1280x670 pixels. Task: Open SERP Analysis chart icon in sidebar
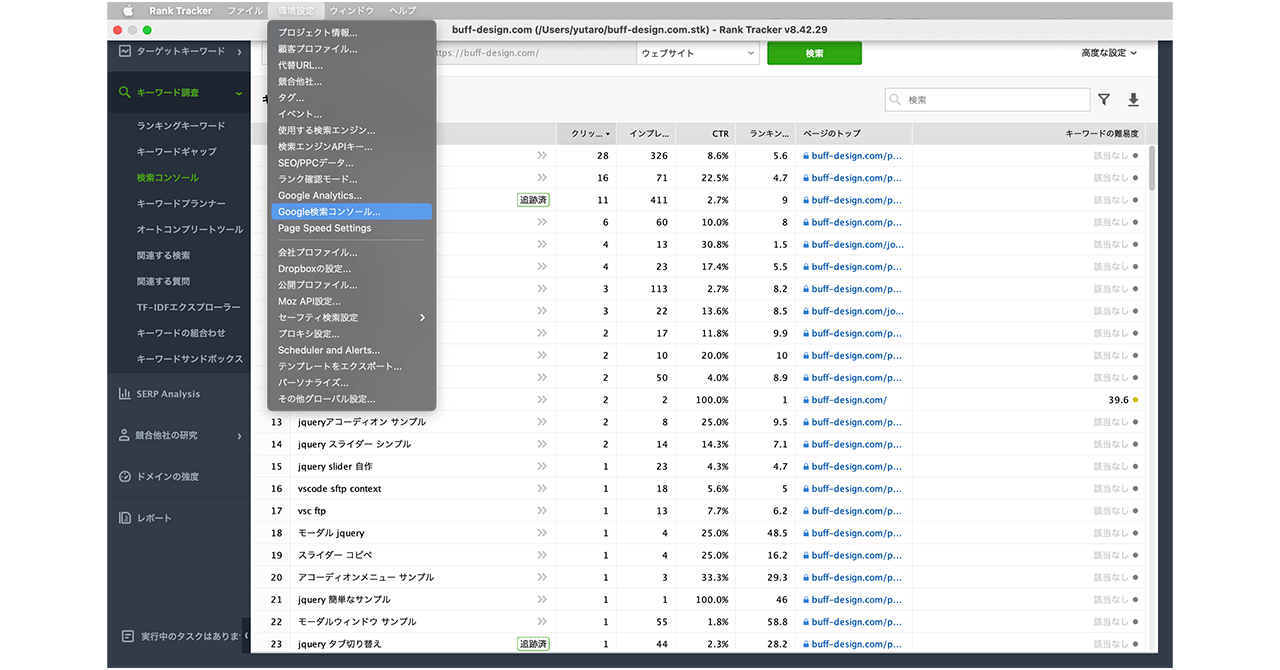[x=125, y=394]
